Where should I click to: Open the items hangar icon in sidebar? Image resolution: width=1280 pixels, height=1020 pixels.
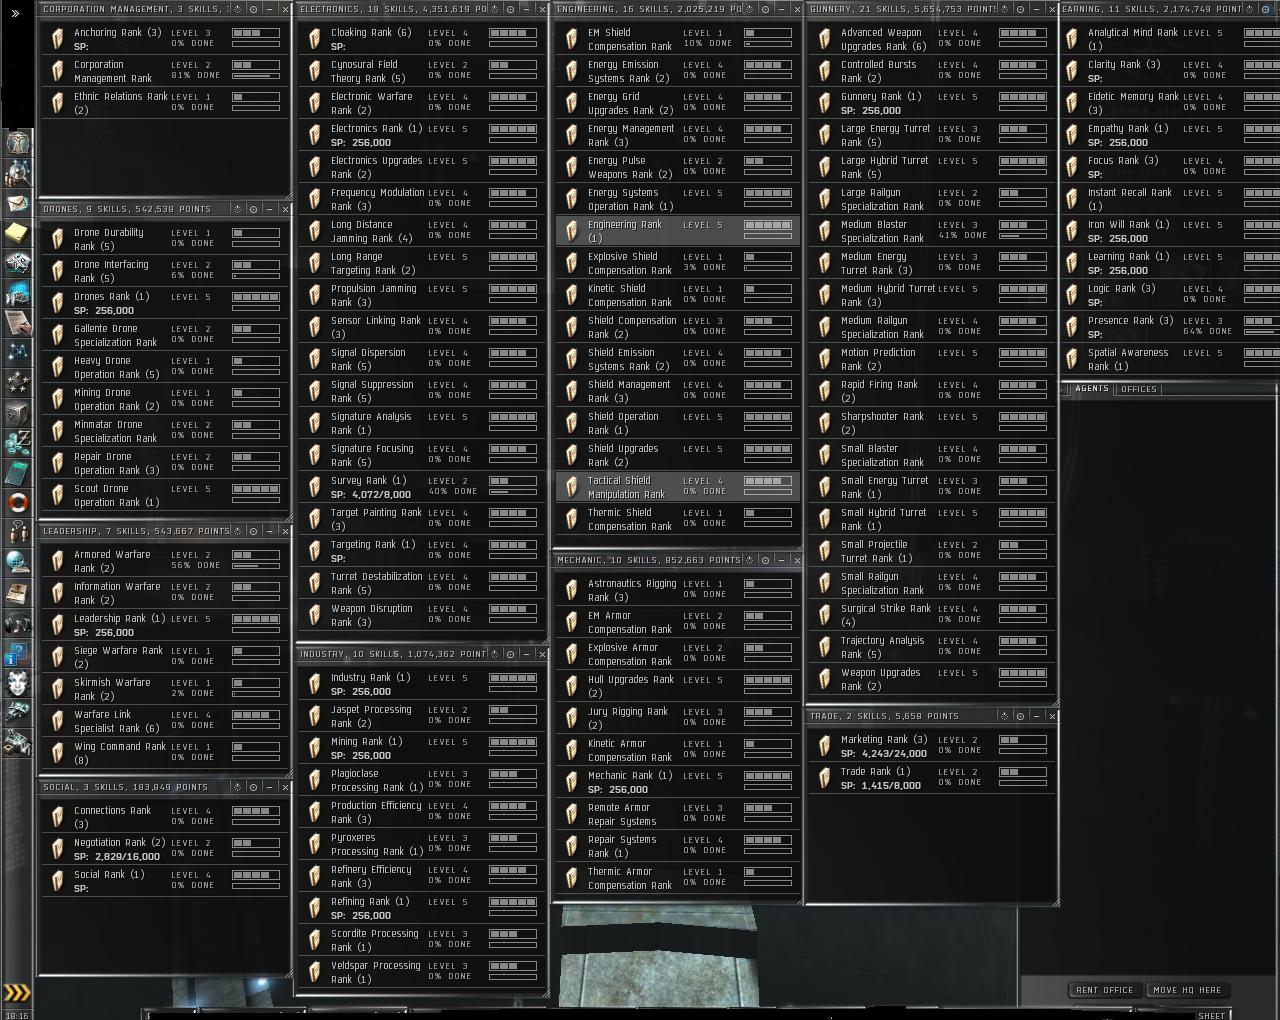pos(17,743)
